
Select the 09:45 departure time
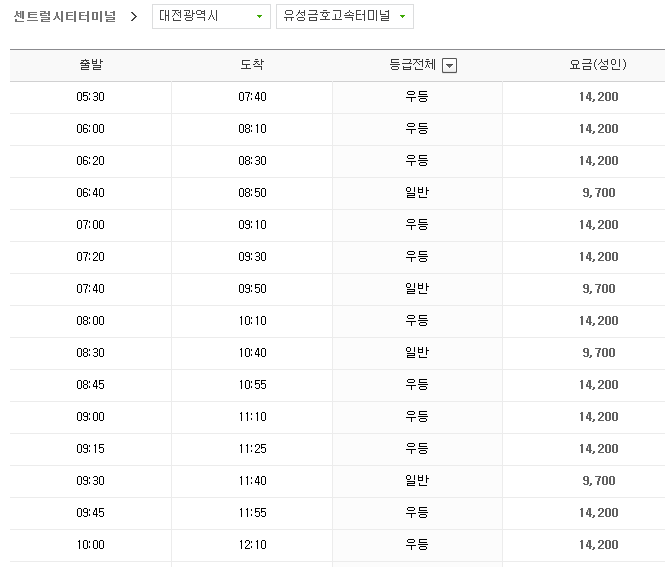pos(90,513)
